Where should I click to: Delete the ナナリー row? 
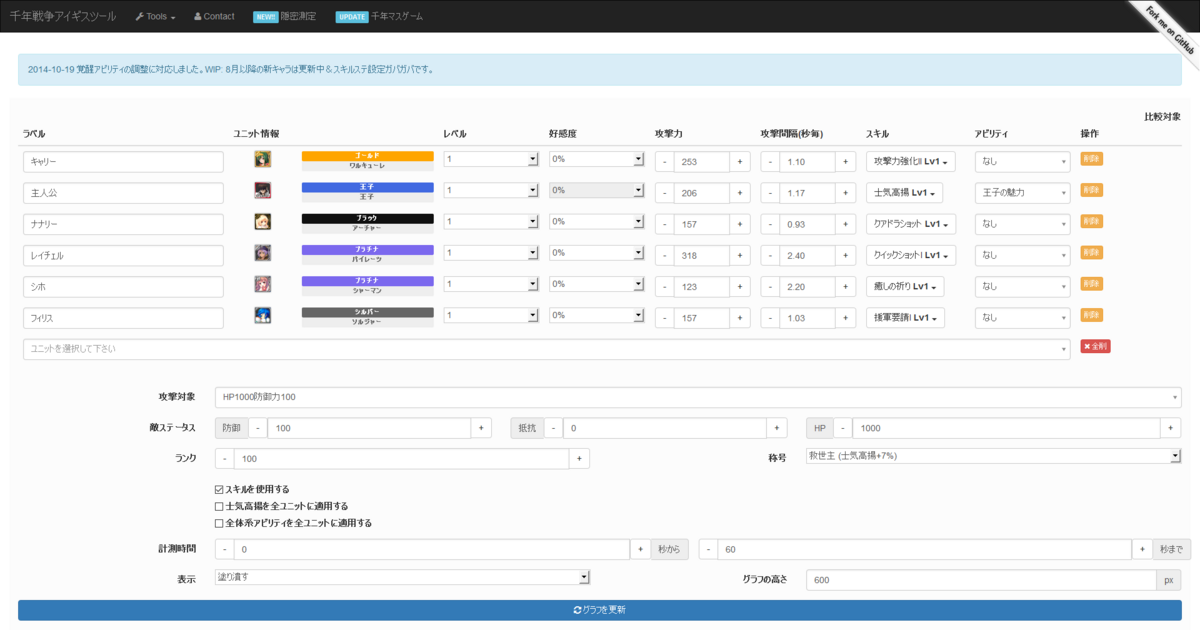coord(1091,221)
